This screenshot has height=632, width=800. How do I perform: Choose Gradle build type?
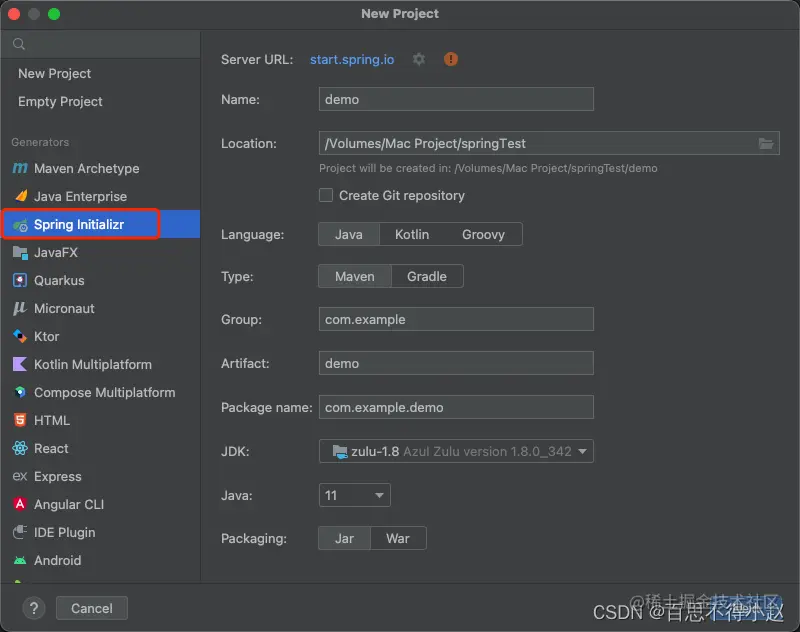click(427, 276)
